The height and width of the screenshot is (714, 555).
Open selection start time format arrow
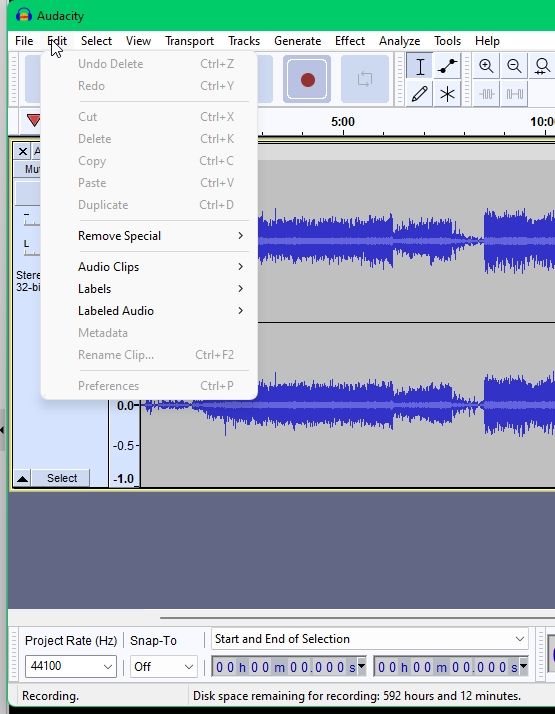362,666
